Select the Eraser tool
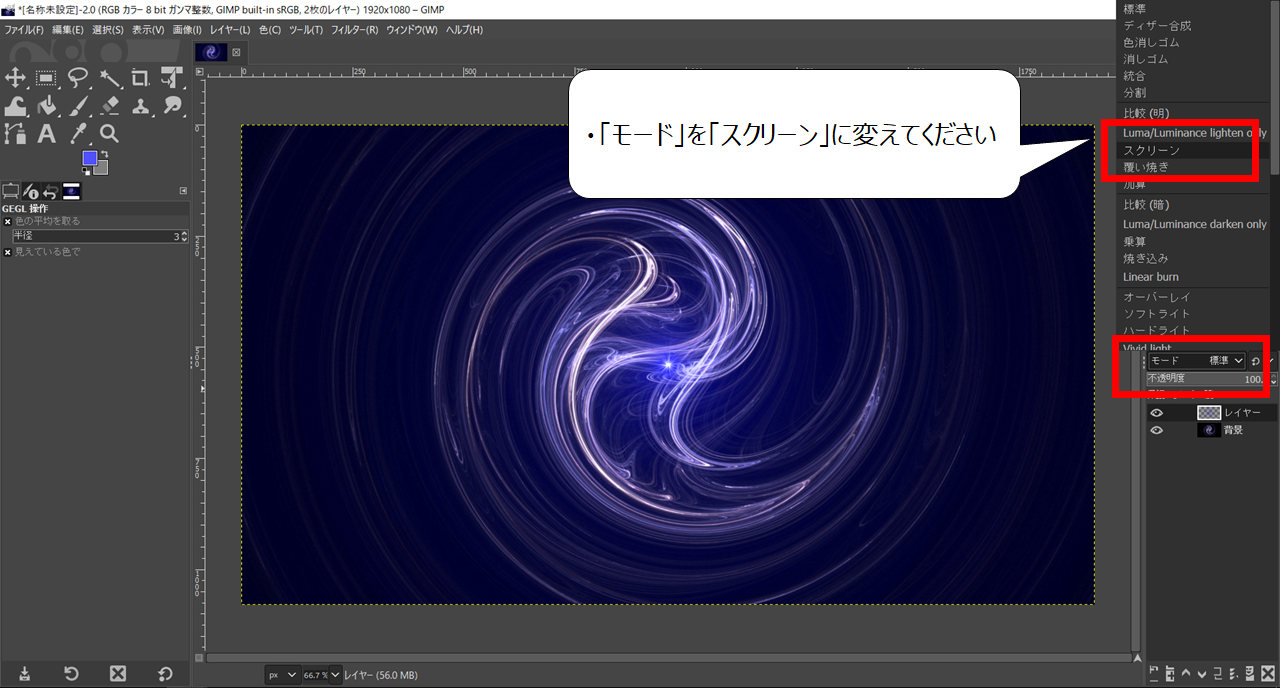This screenshot has width=1280, height=688. (x=110, y=105)
